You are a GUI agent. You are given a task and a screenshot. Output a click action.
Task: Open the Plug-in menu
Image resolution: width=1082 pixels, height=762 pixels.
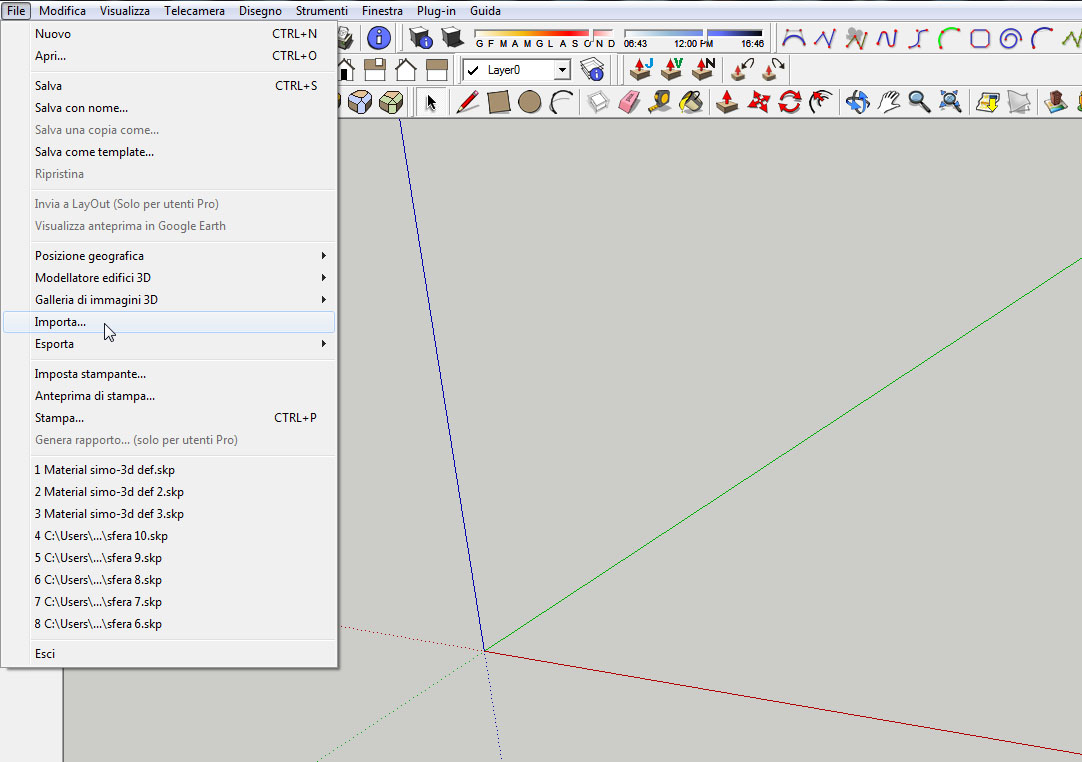click(x=436, y=10)
